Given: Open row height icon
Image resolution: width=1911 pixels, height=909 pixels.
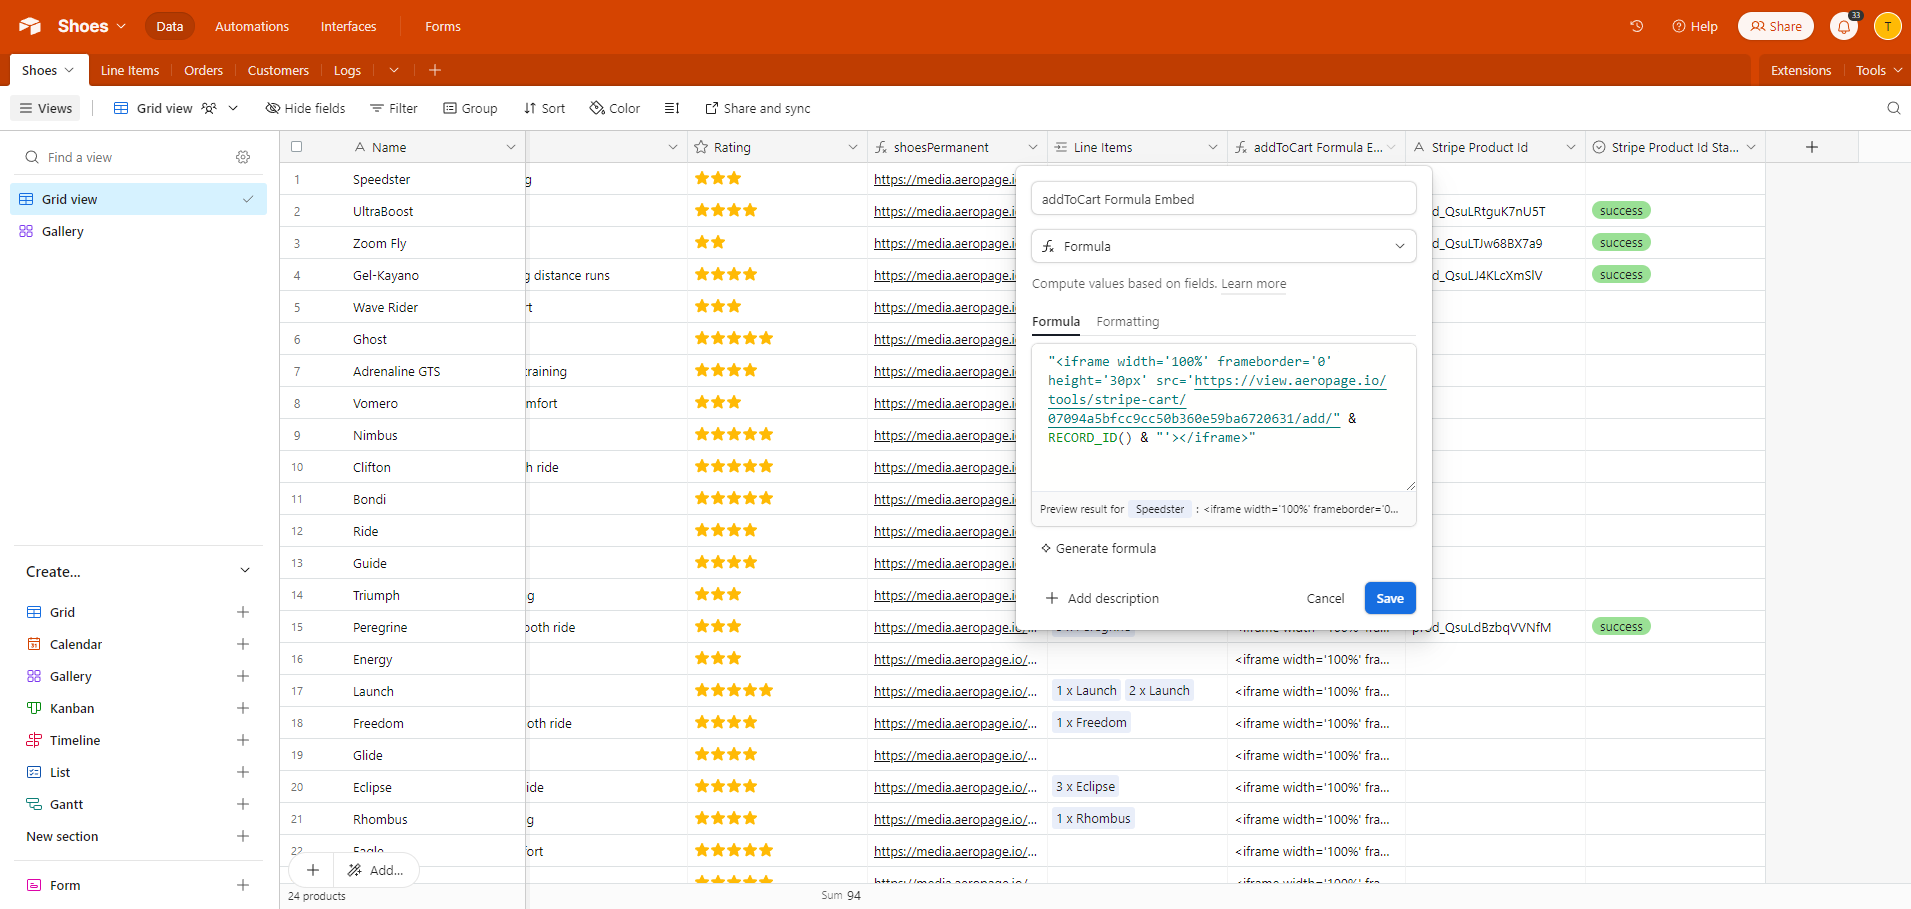Looking at the screenshot, I should pos(672,108).
